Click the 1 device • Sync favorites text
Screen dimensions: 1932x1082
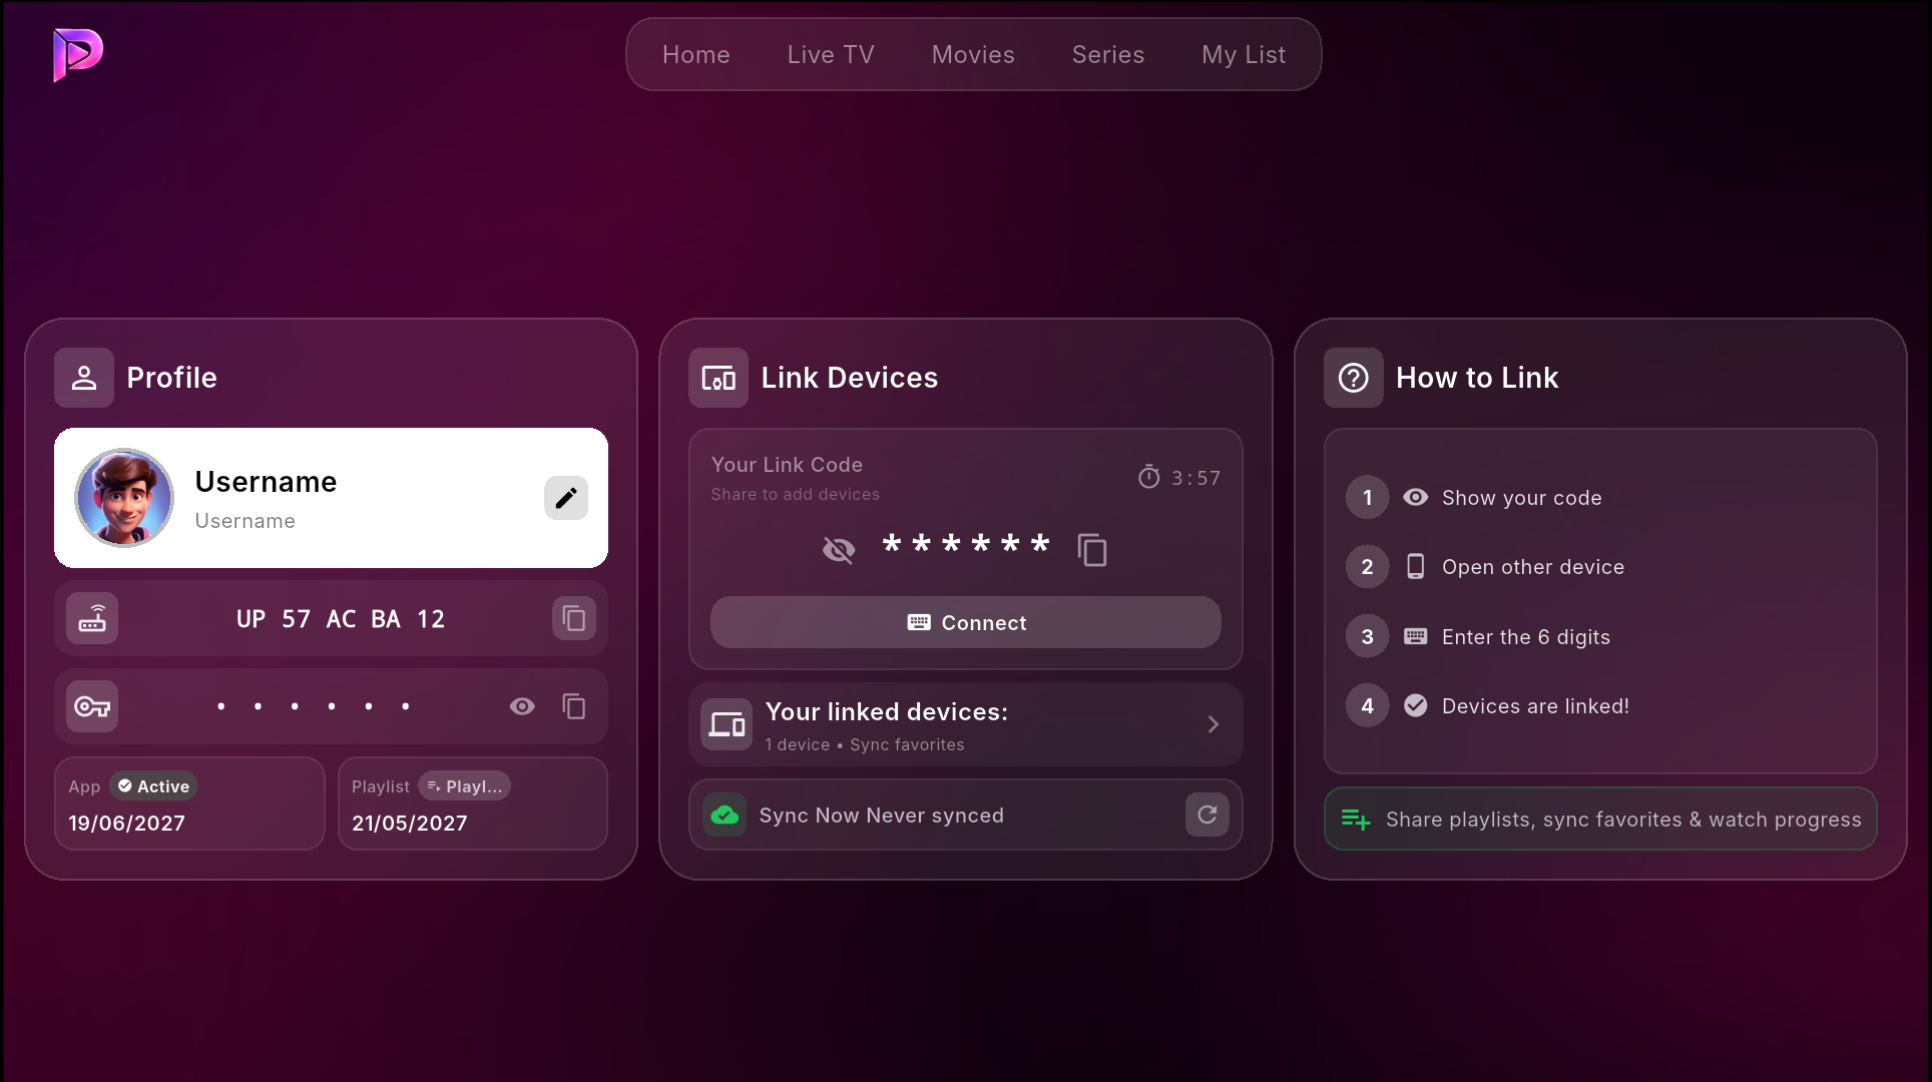point(864,745)
